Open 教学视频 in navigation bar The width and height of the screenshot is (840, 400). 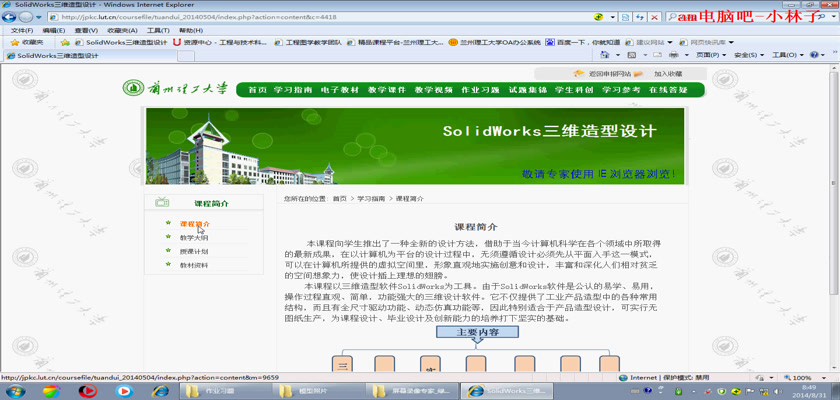pyautogui.click(x=433, y=90)
